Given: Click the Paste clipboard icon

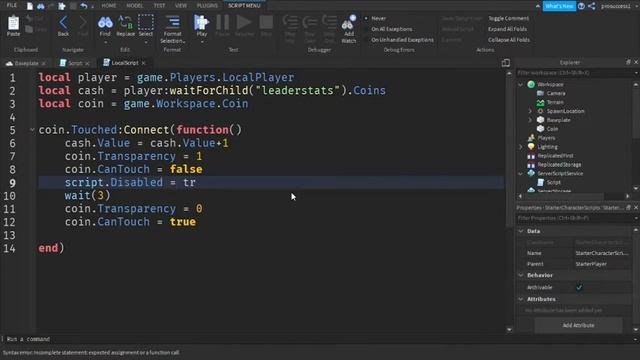Looking at the screenshot, I should tap(13, 24).
